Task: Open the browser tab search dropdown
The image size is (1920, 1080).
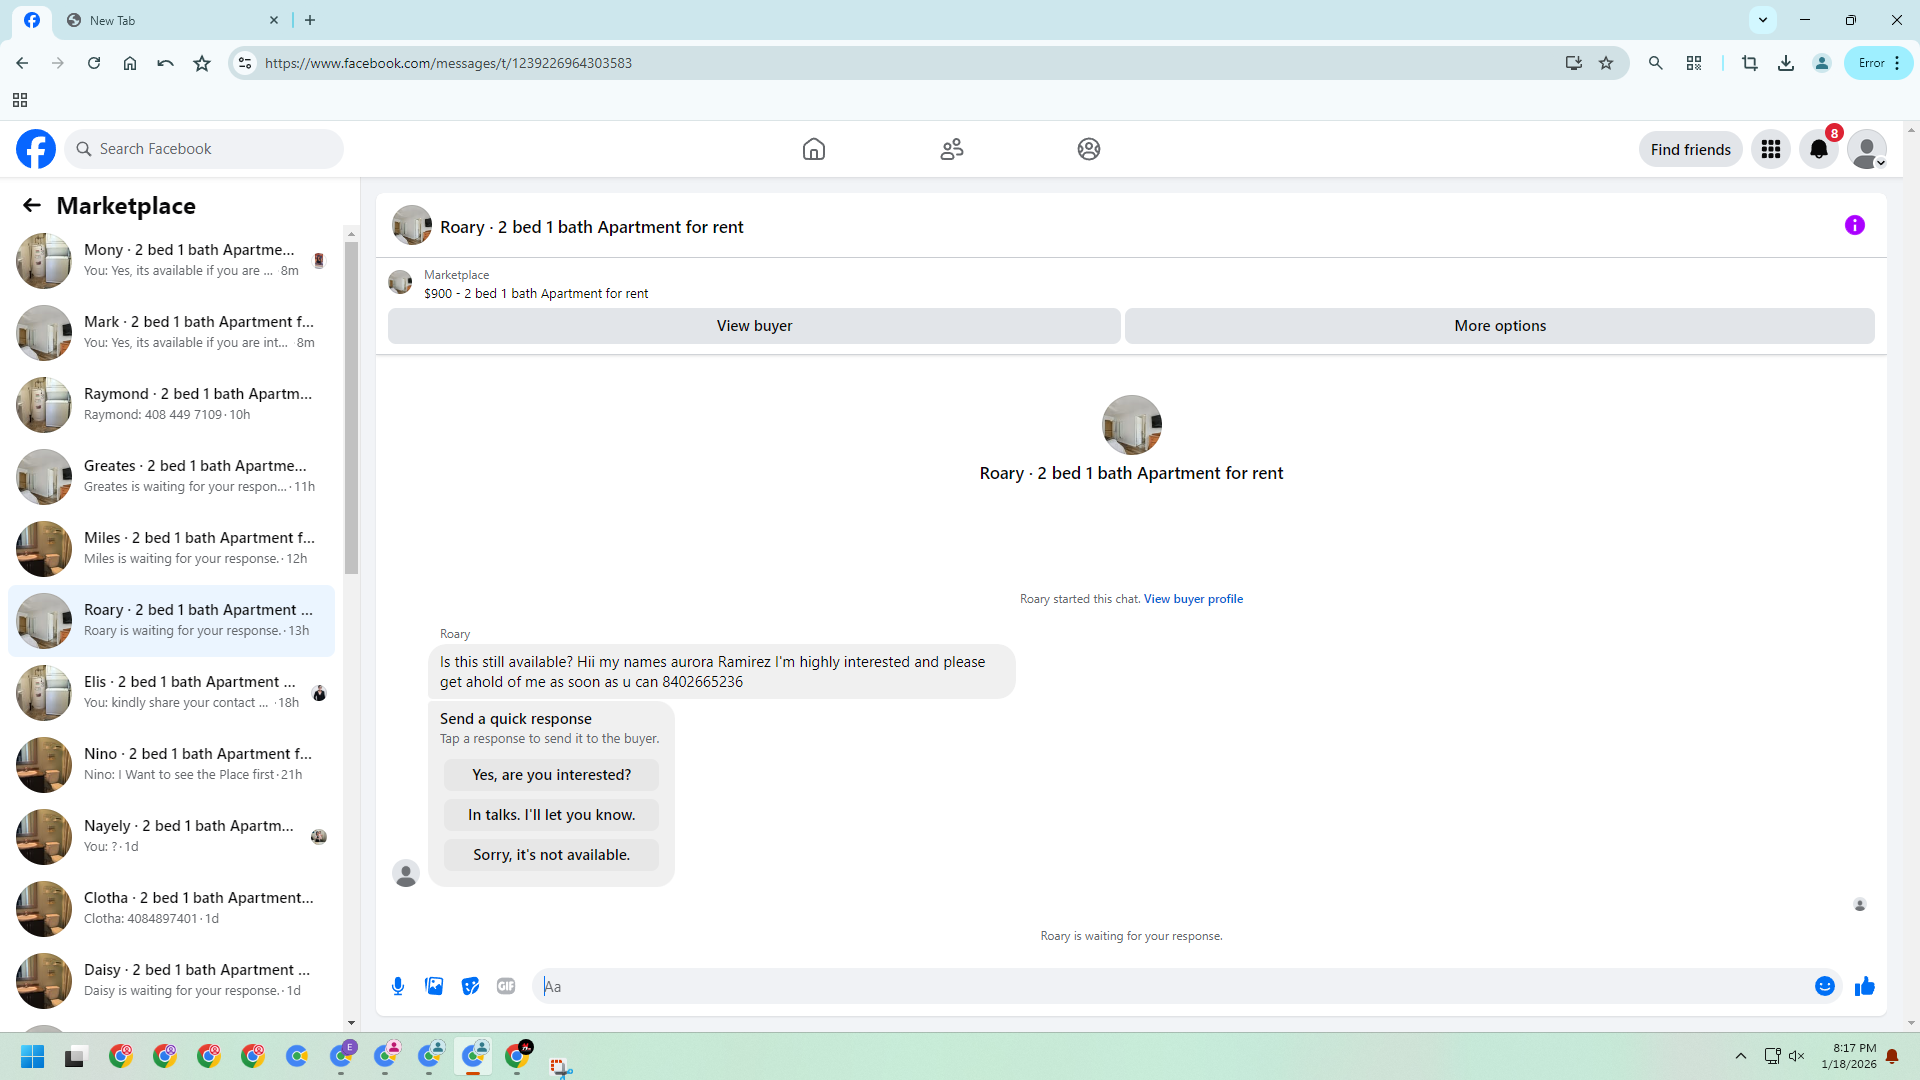Action: click(1762, 20)
